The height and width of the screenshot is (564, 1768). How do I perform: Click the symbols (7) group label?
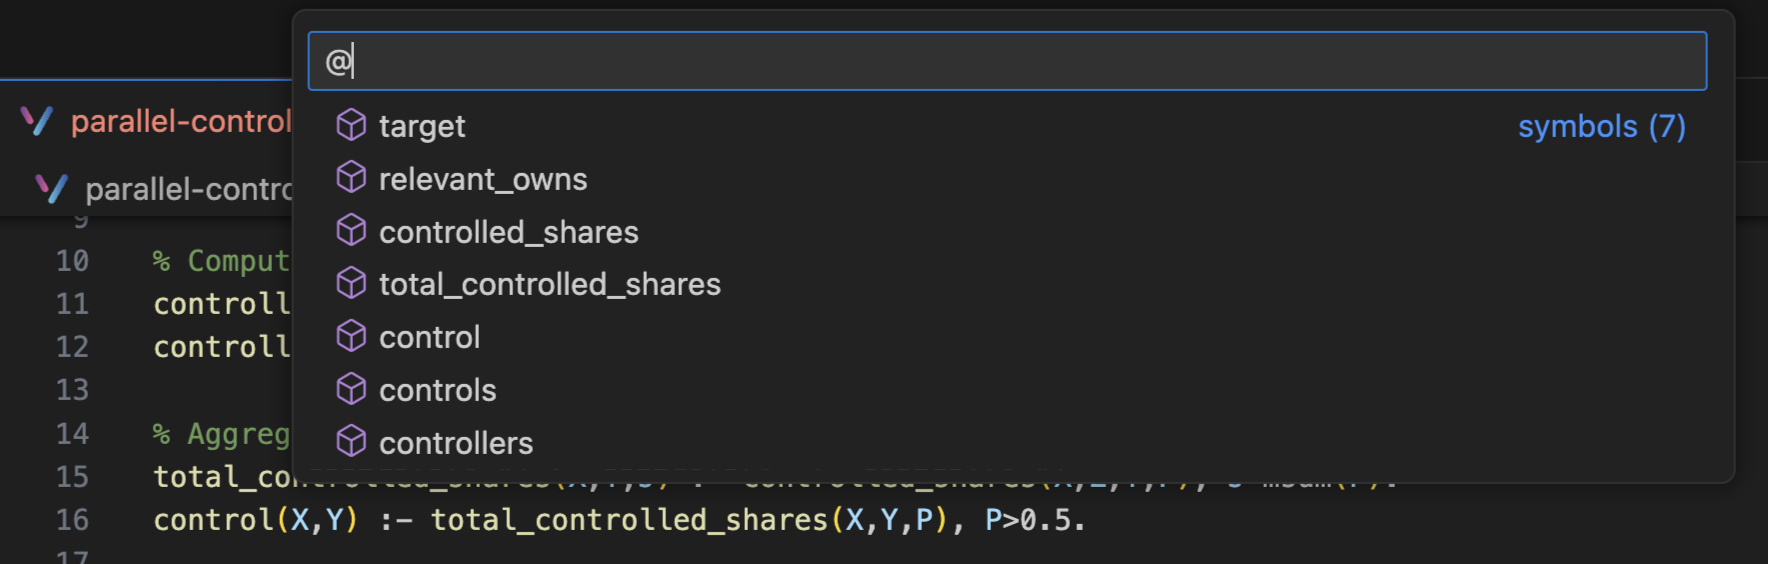tap(1601, 127)
